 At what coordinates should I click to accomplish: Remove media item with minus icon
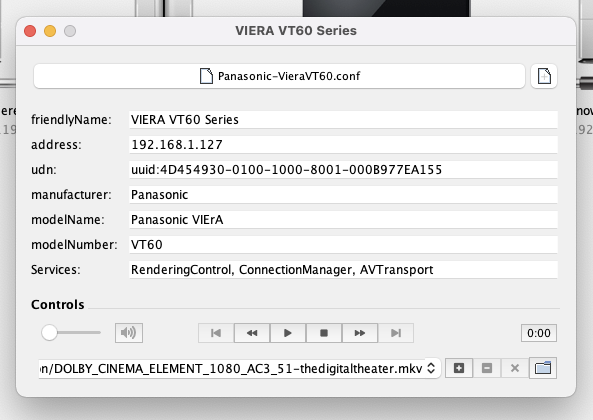pos(487,368)
